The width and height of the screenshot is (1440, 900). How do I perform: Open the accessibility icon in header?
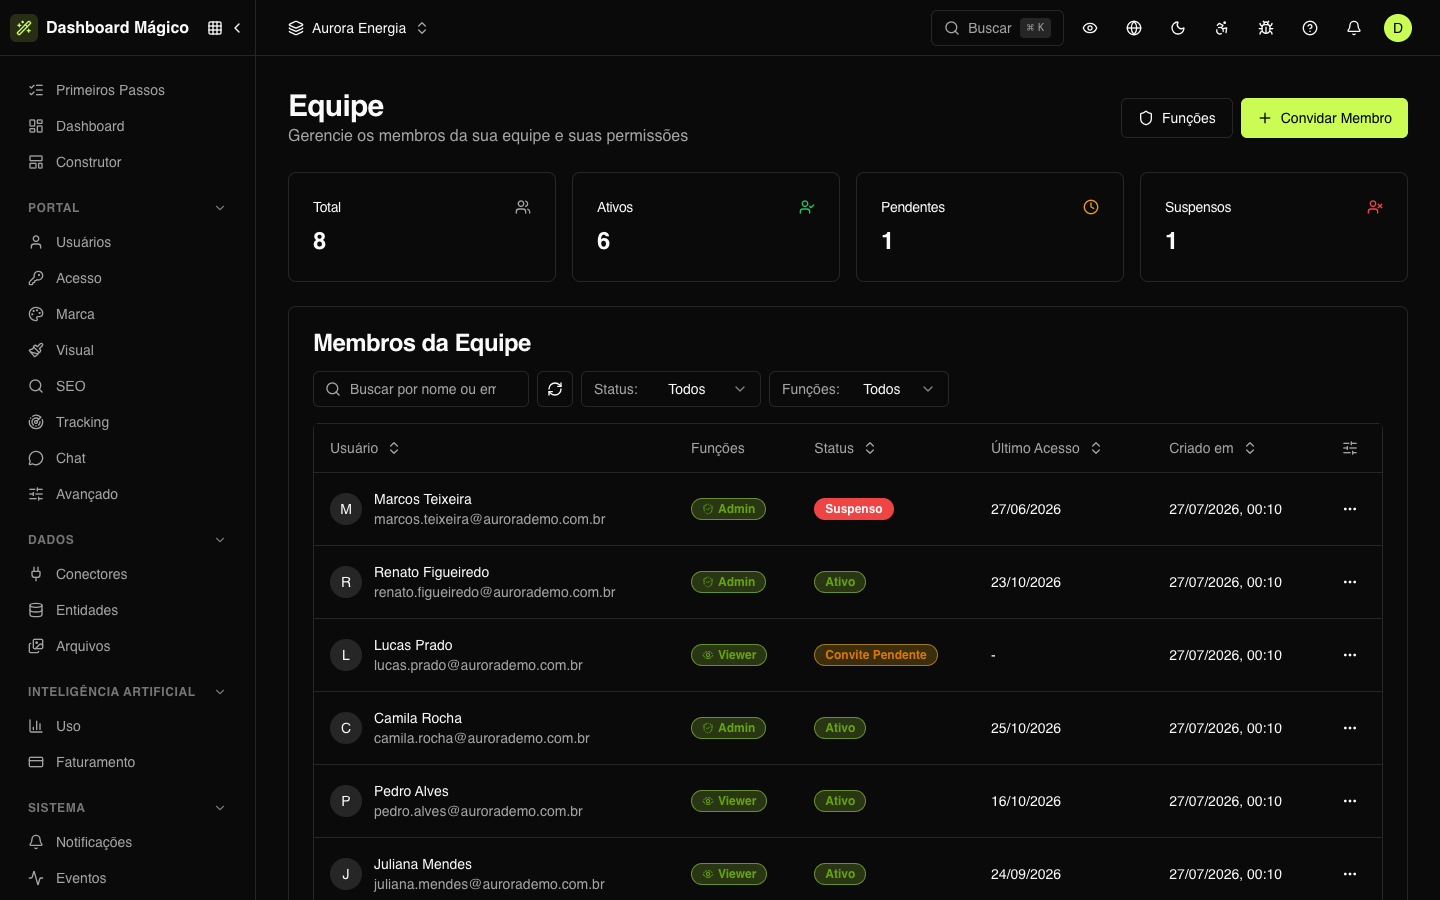(x=1222, y=28)
